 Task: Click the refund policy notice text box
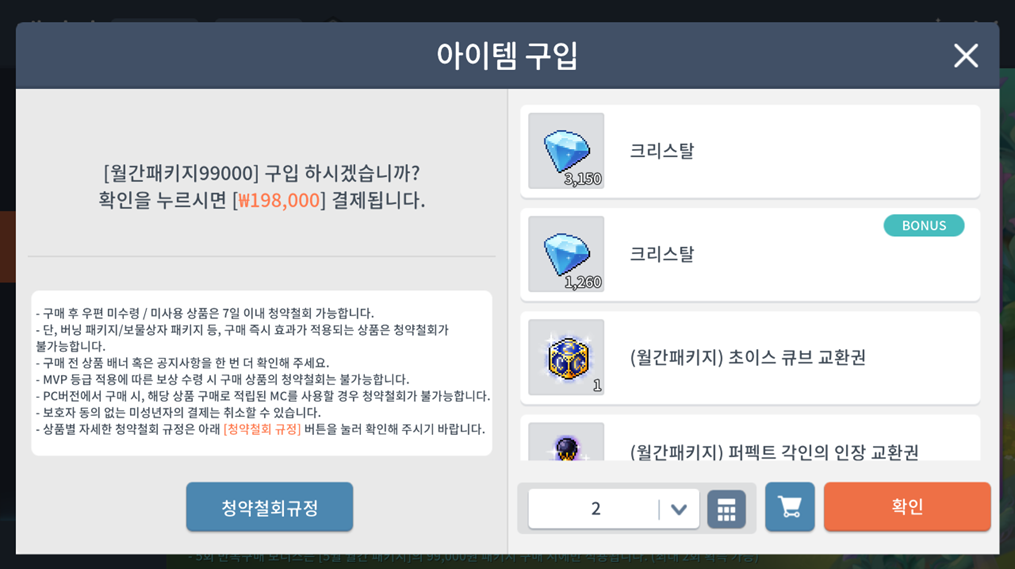pyautogui.click(x=262, y=372)
